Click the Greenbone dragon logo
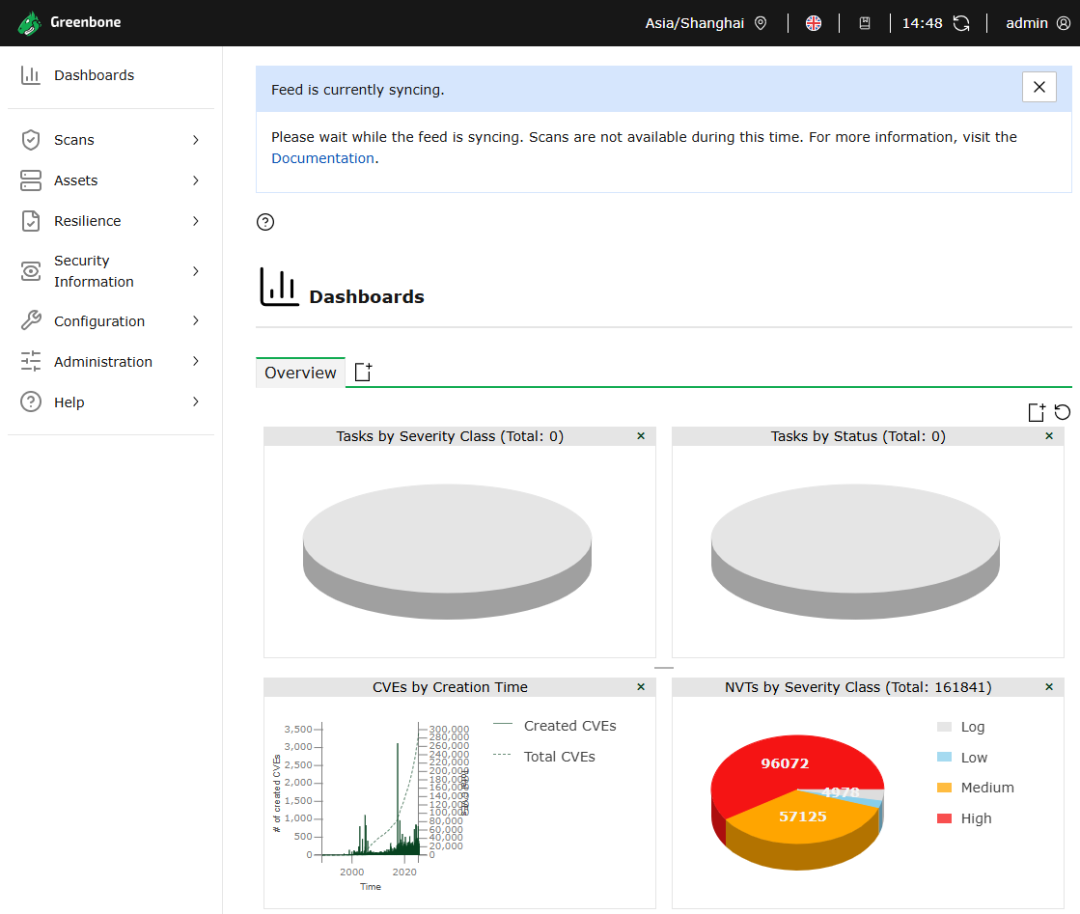 [29, 23]
